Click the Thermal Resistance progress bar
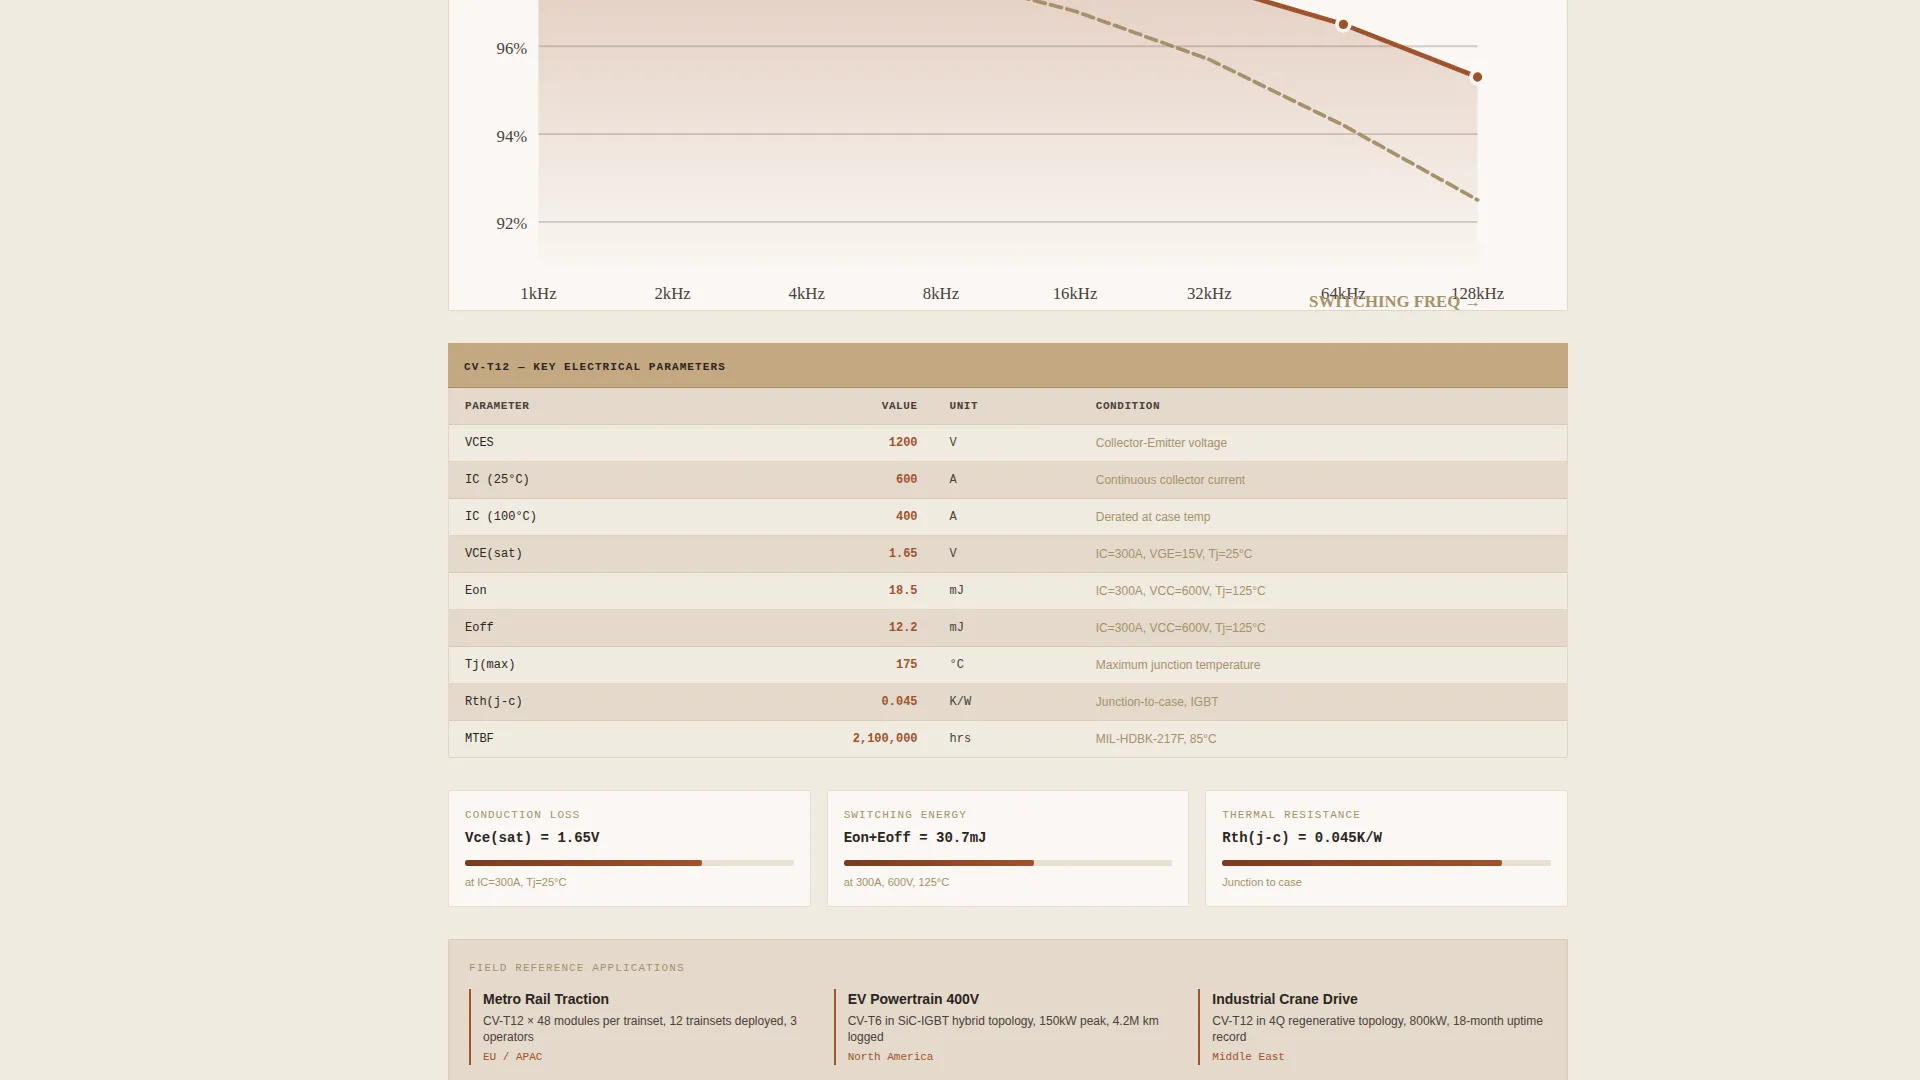The height and width of the screenshot is (1080, 1920). click(x=1386, y=863)
